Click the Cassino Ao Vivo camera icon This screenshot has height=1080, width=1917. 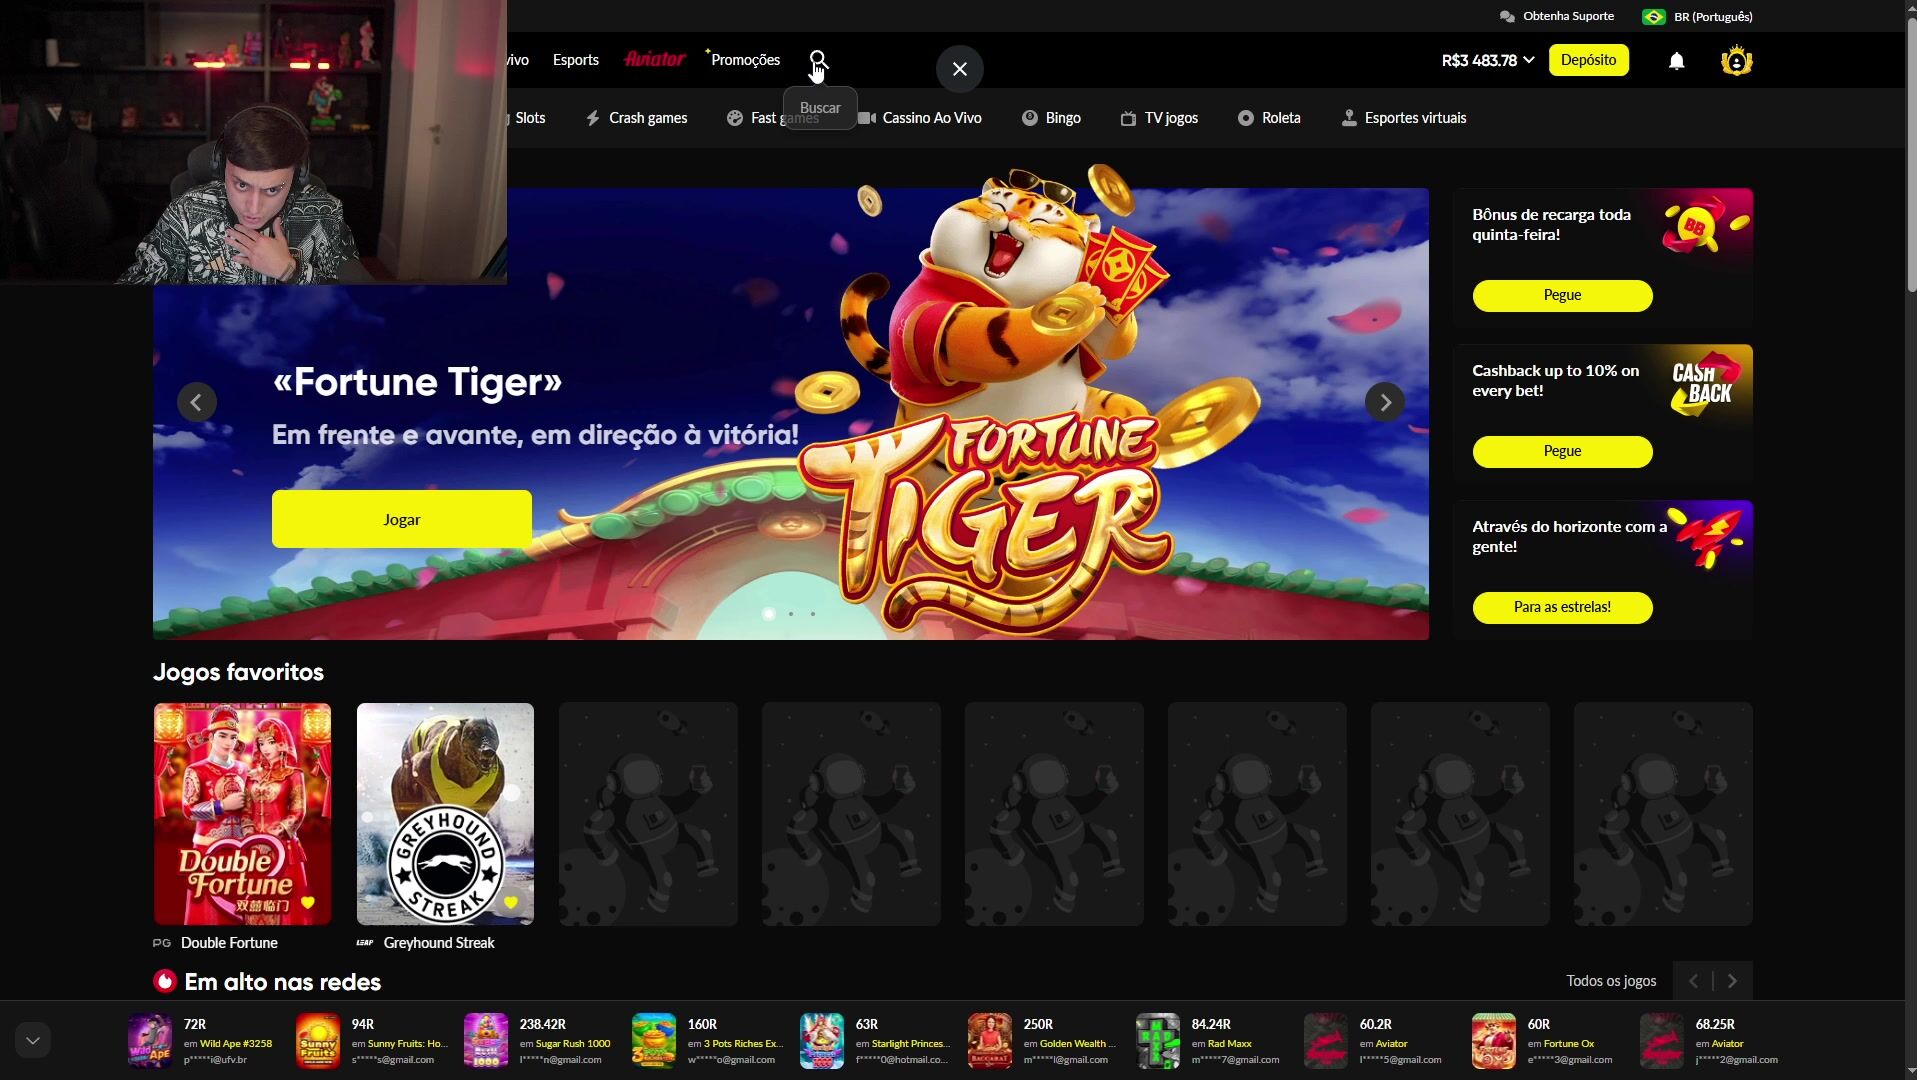pyautogui.click(x=866, y=118)
